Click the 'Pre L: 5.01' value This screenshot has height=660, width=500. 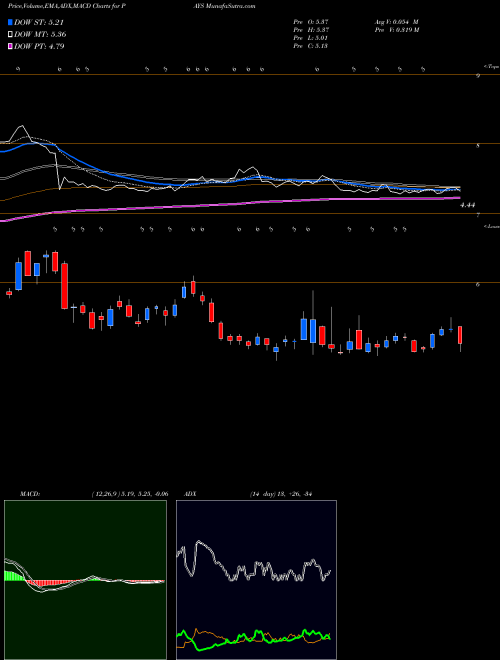click(311, 38)
